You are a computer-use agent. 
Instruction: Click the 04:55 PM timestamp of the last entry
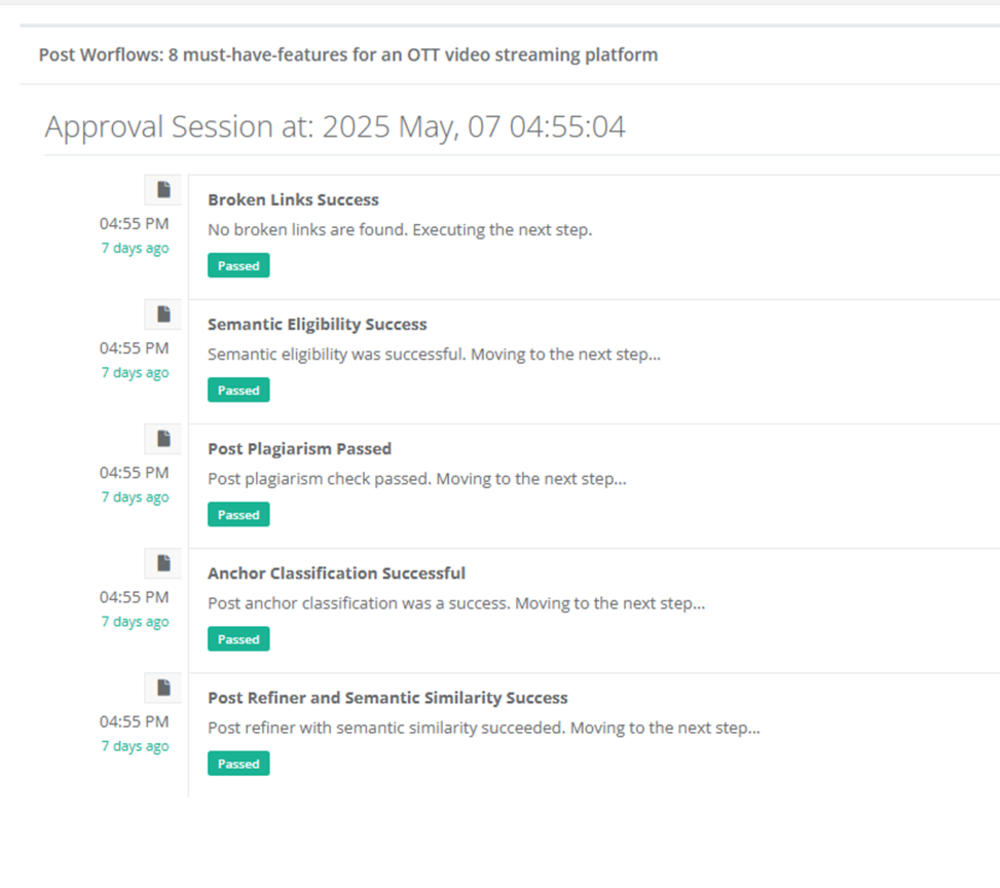tap(134, 721)
